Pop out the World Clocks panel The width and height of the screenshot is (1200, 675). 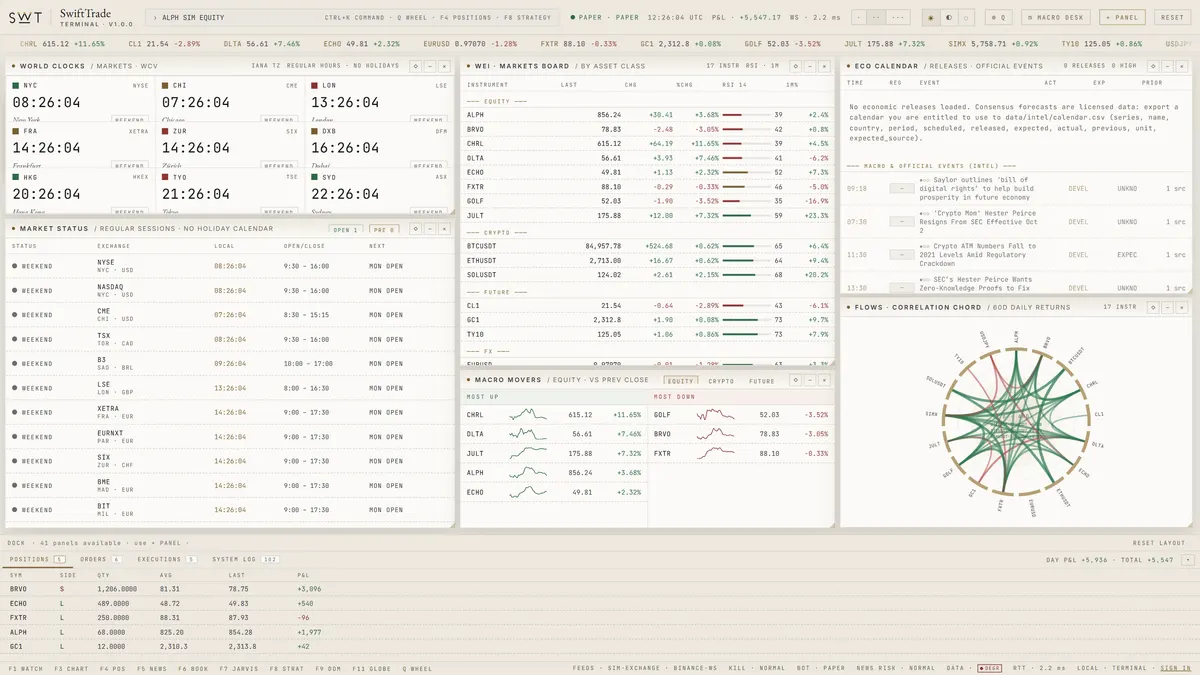(x=415, y=66)
